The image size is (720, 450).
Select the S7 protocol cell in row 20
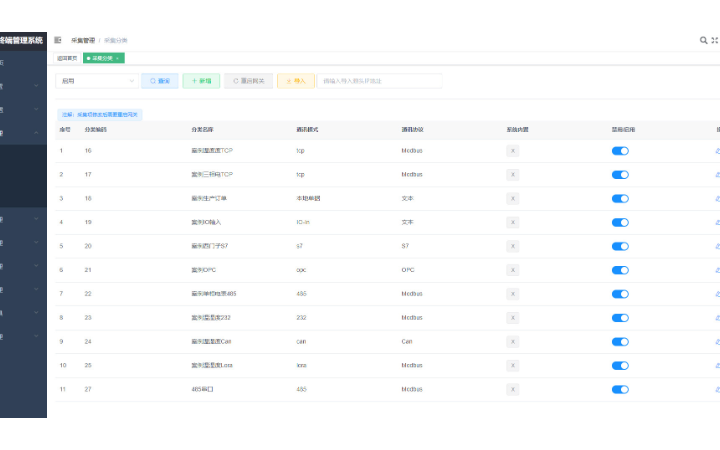405,246
